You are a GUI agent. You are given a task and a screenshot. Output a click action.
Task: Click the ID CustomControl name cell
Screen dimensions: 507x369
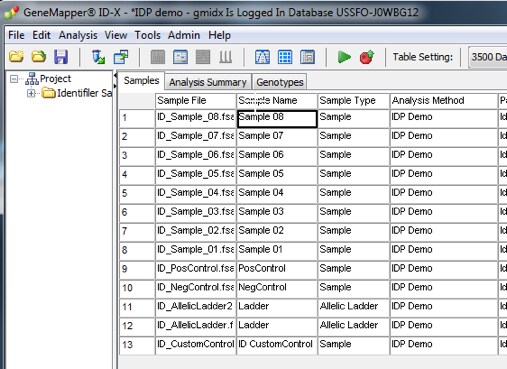tap(277, 345)
